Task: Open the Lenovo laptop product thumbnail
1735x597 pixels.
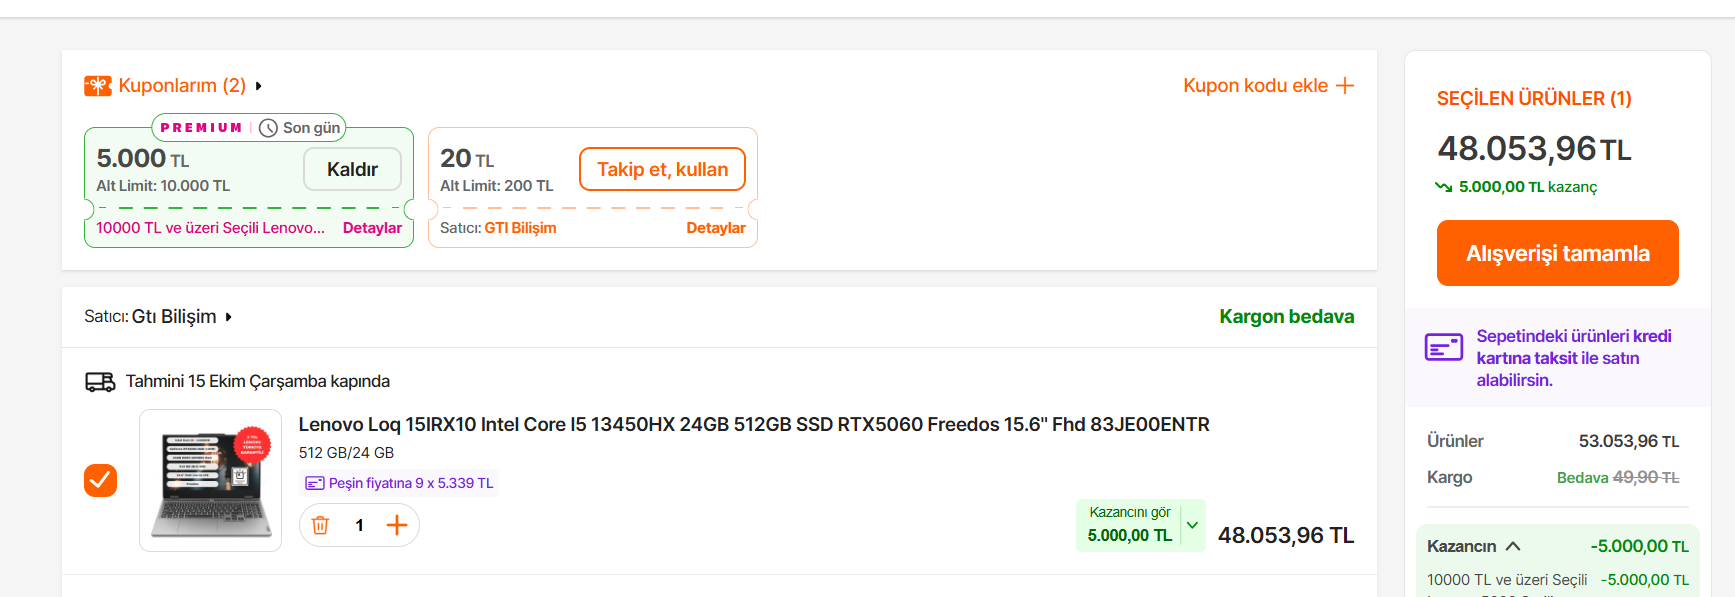Action: pos(210,480)
